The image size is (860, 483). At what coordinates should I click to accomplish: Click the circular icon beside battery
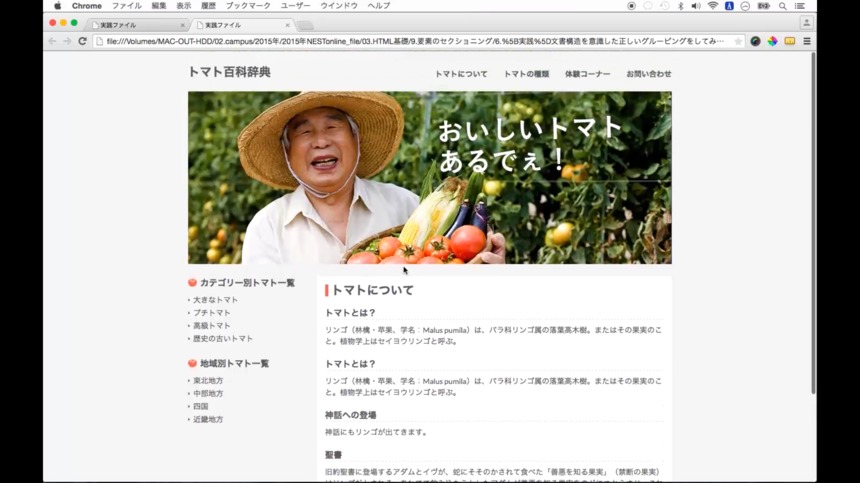tap(745, 6)
